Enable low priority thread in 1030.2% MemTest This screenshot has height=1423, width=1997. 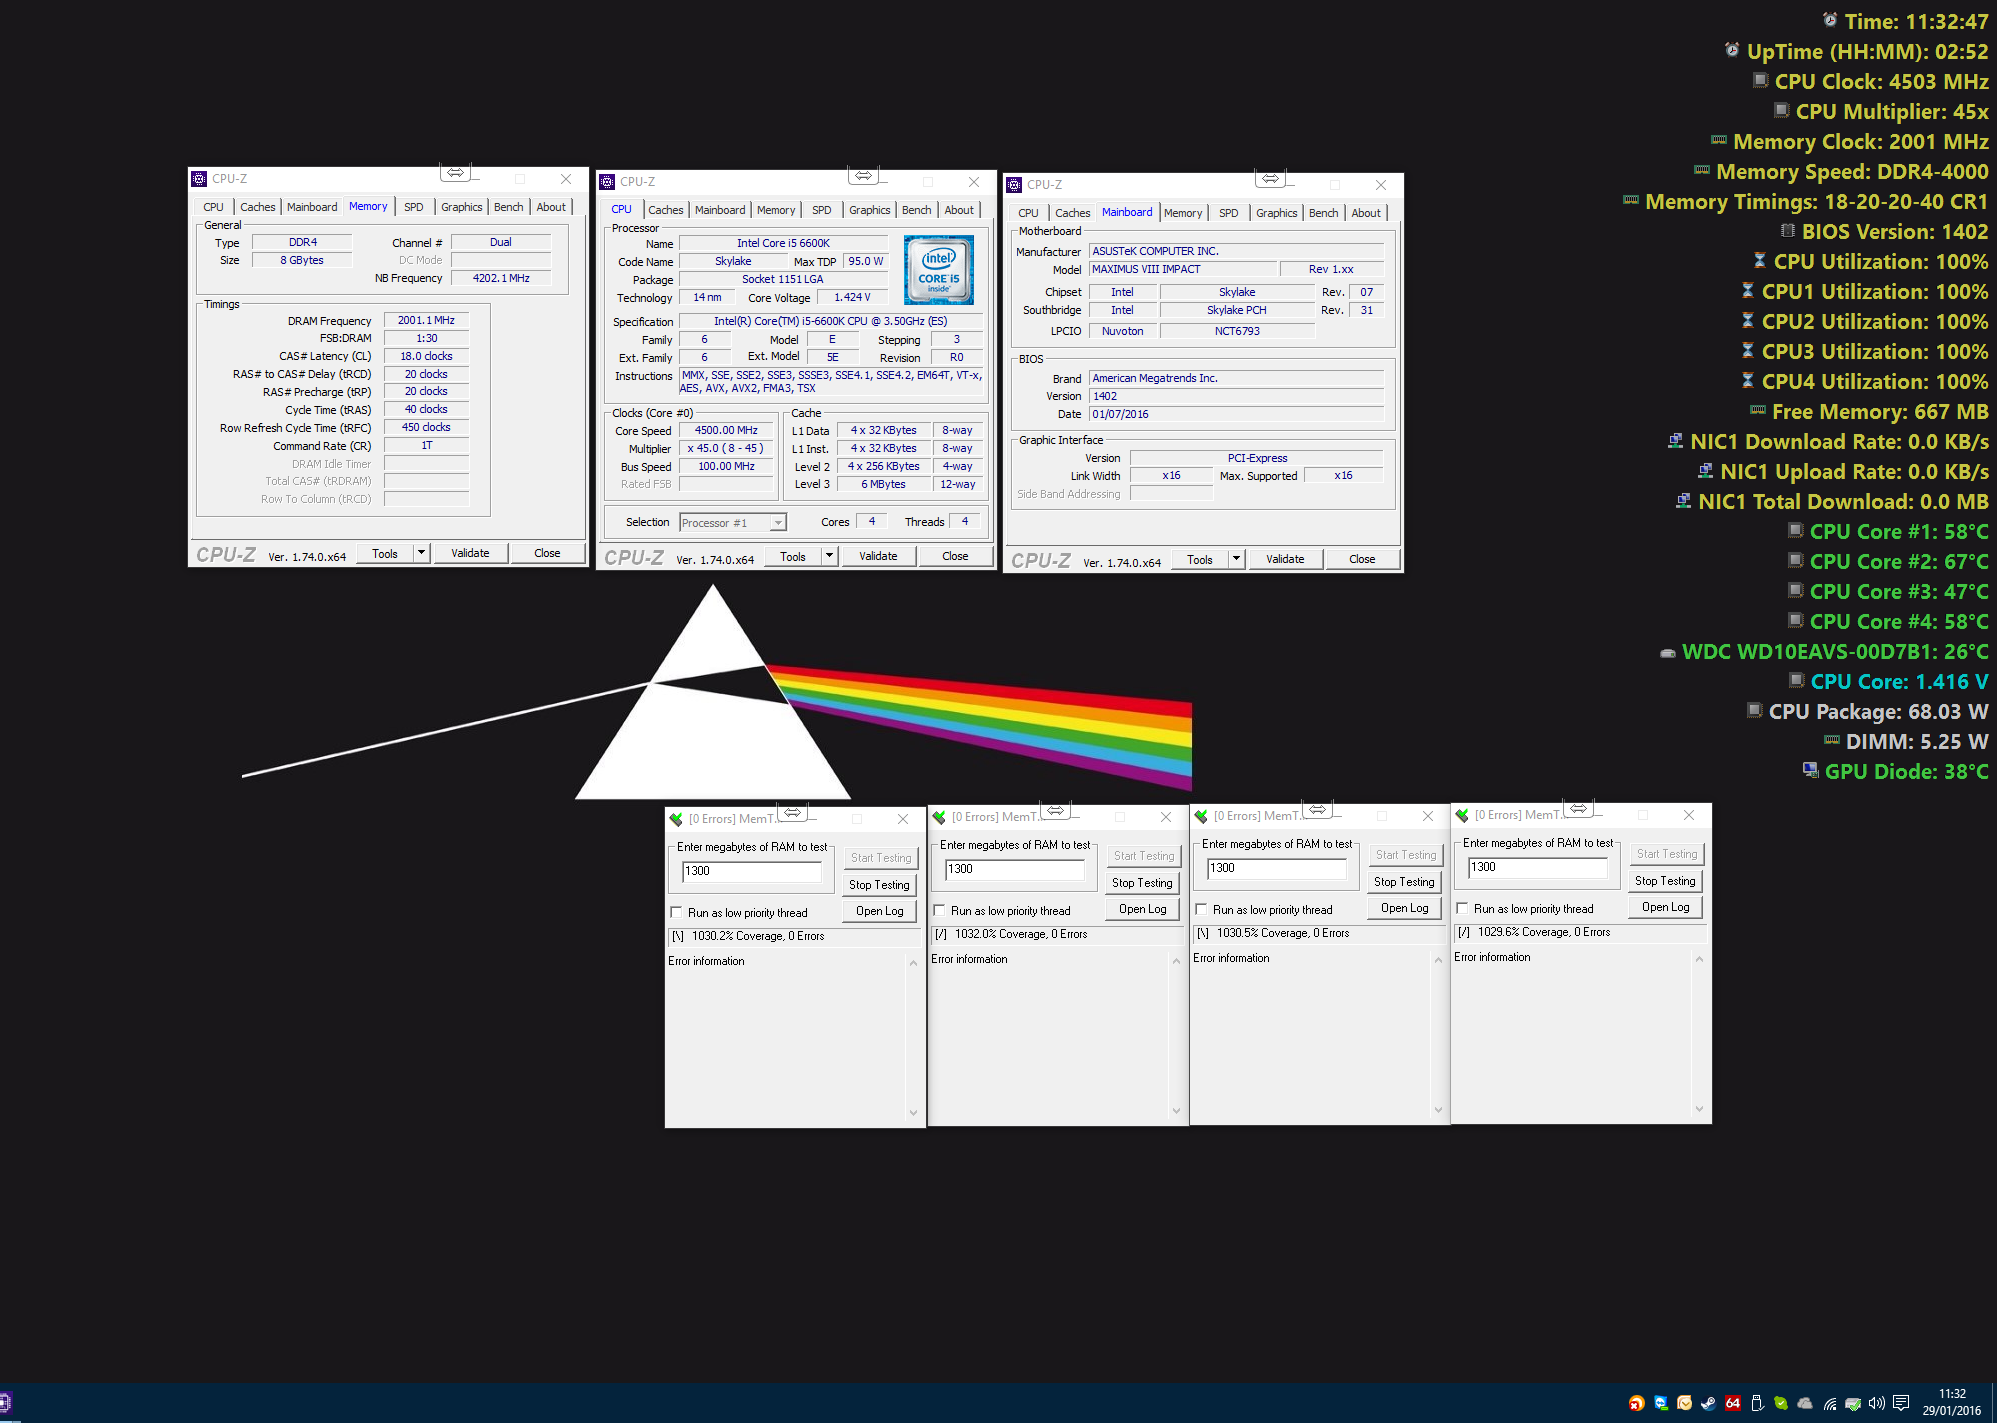coord(676,913)
